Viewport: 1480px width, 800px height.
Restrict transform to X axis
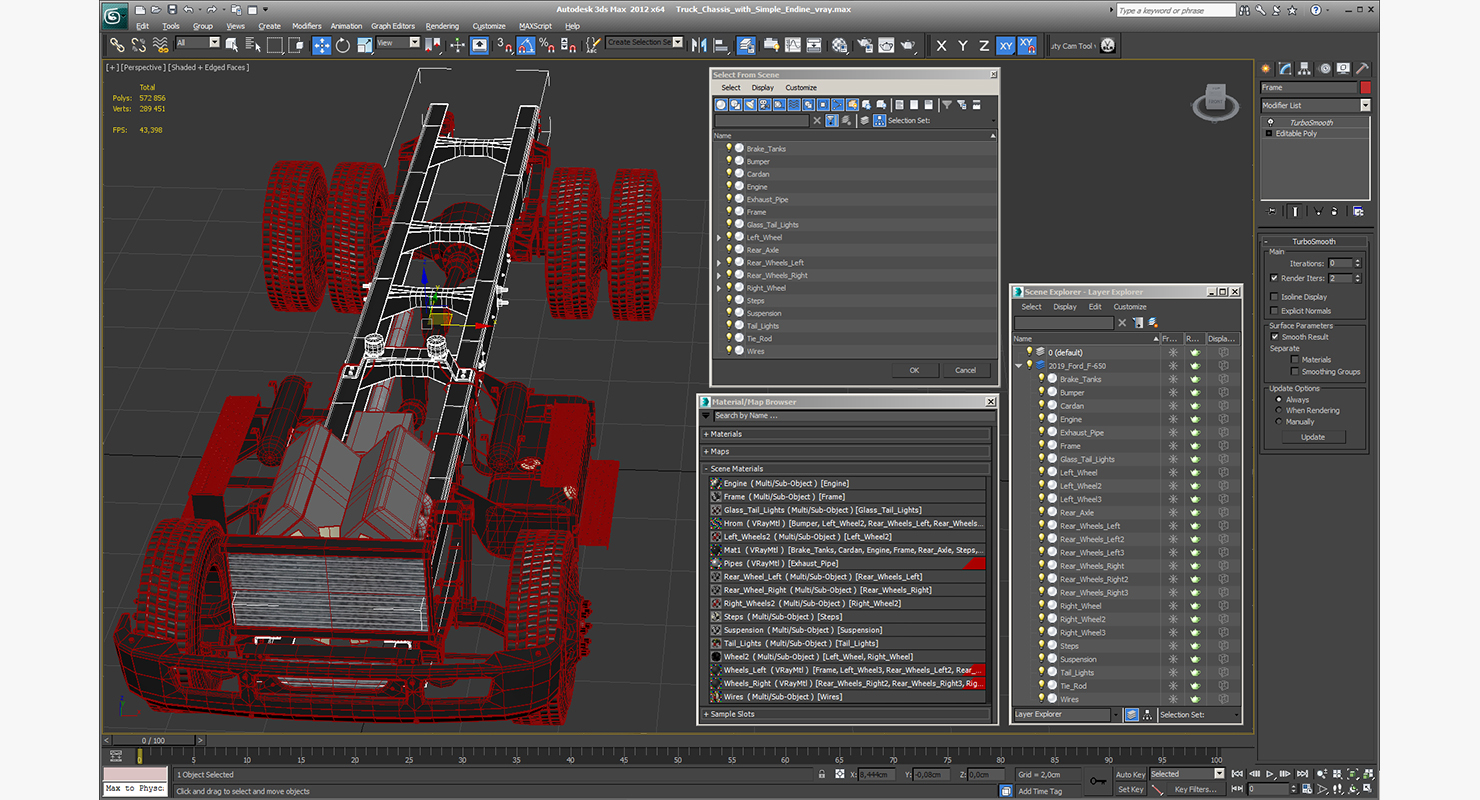pos(941,45)
